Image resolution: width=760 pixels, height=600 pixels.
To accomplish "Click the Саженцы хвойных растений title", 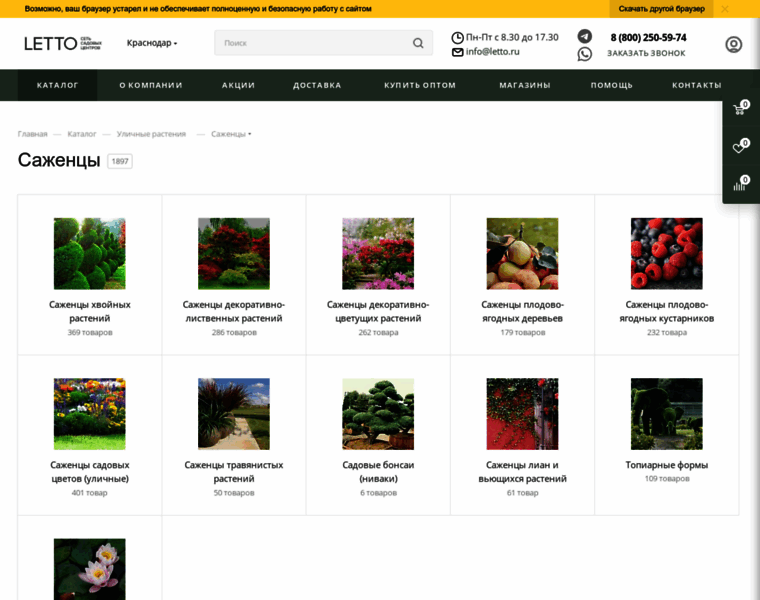I will click(x=90, y=312).
